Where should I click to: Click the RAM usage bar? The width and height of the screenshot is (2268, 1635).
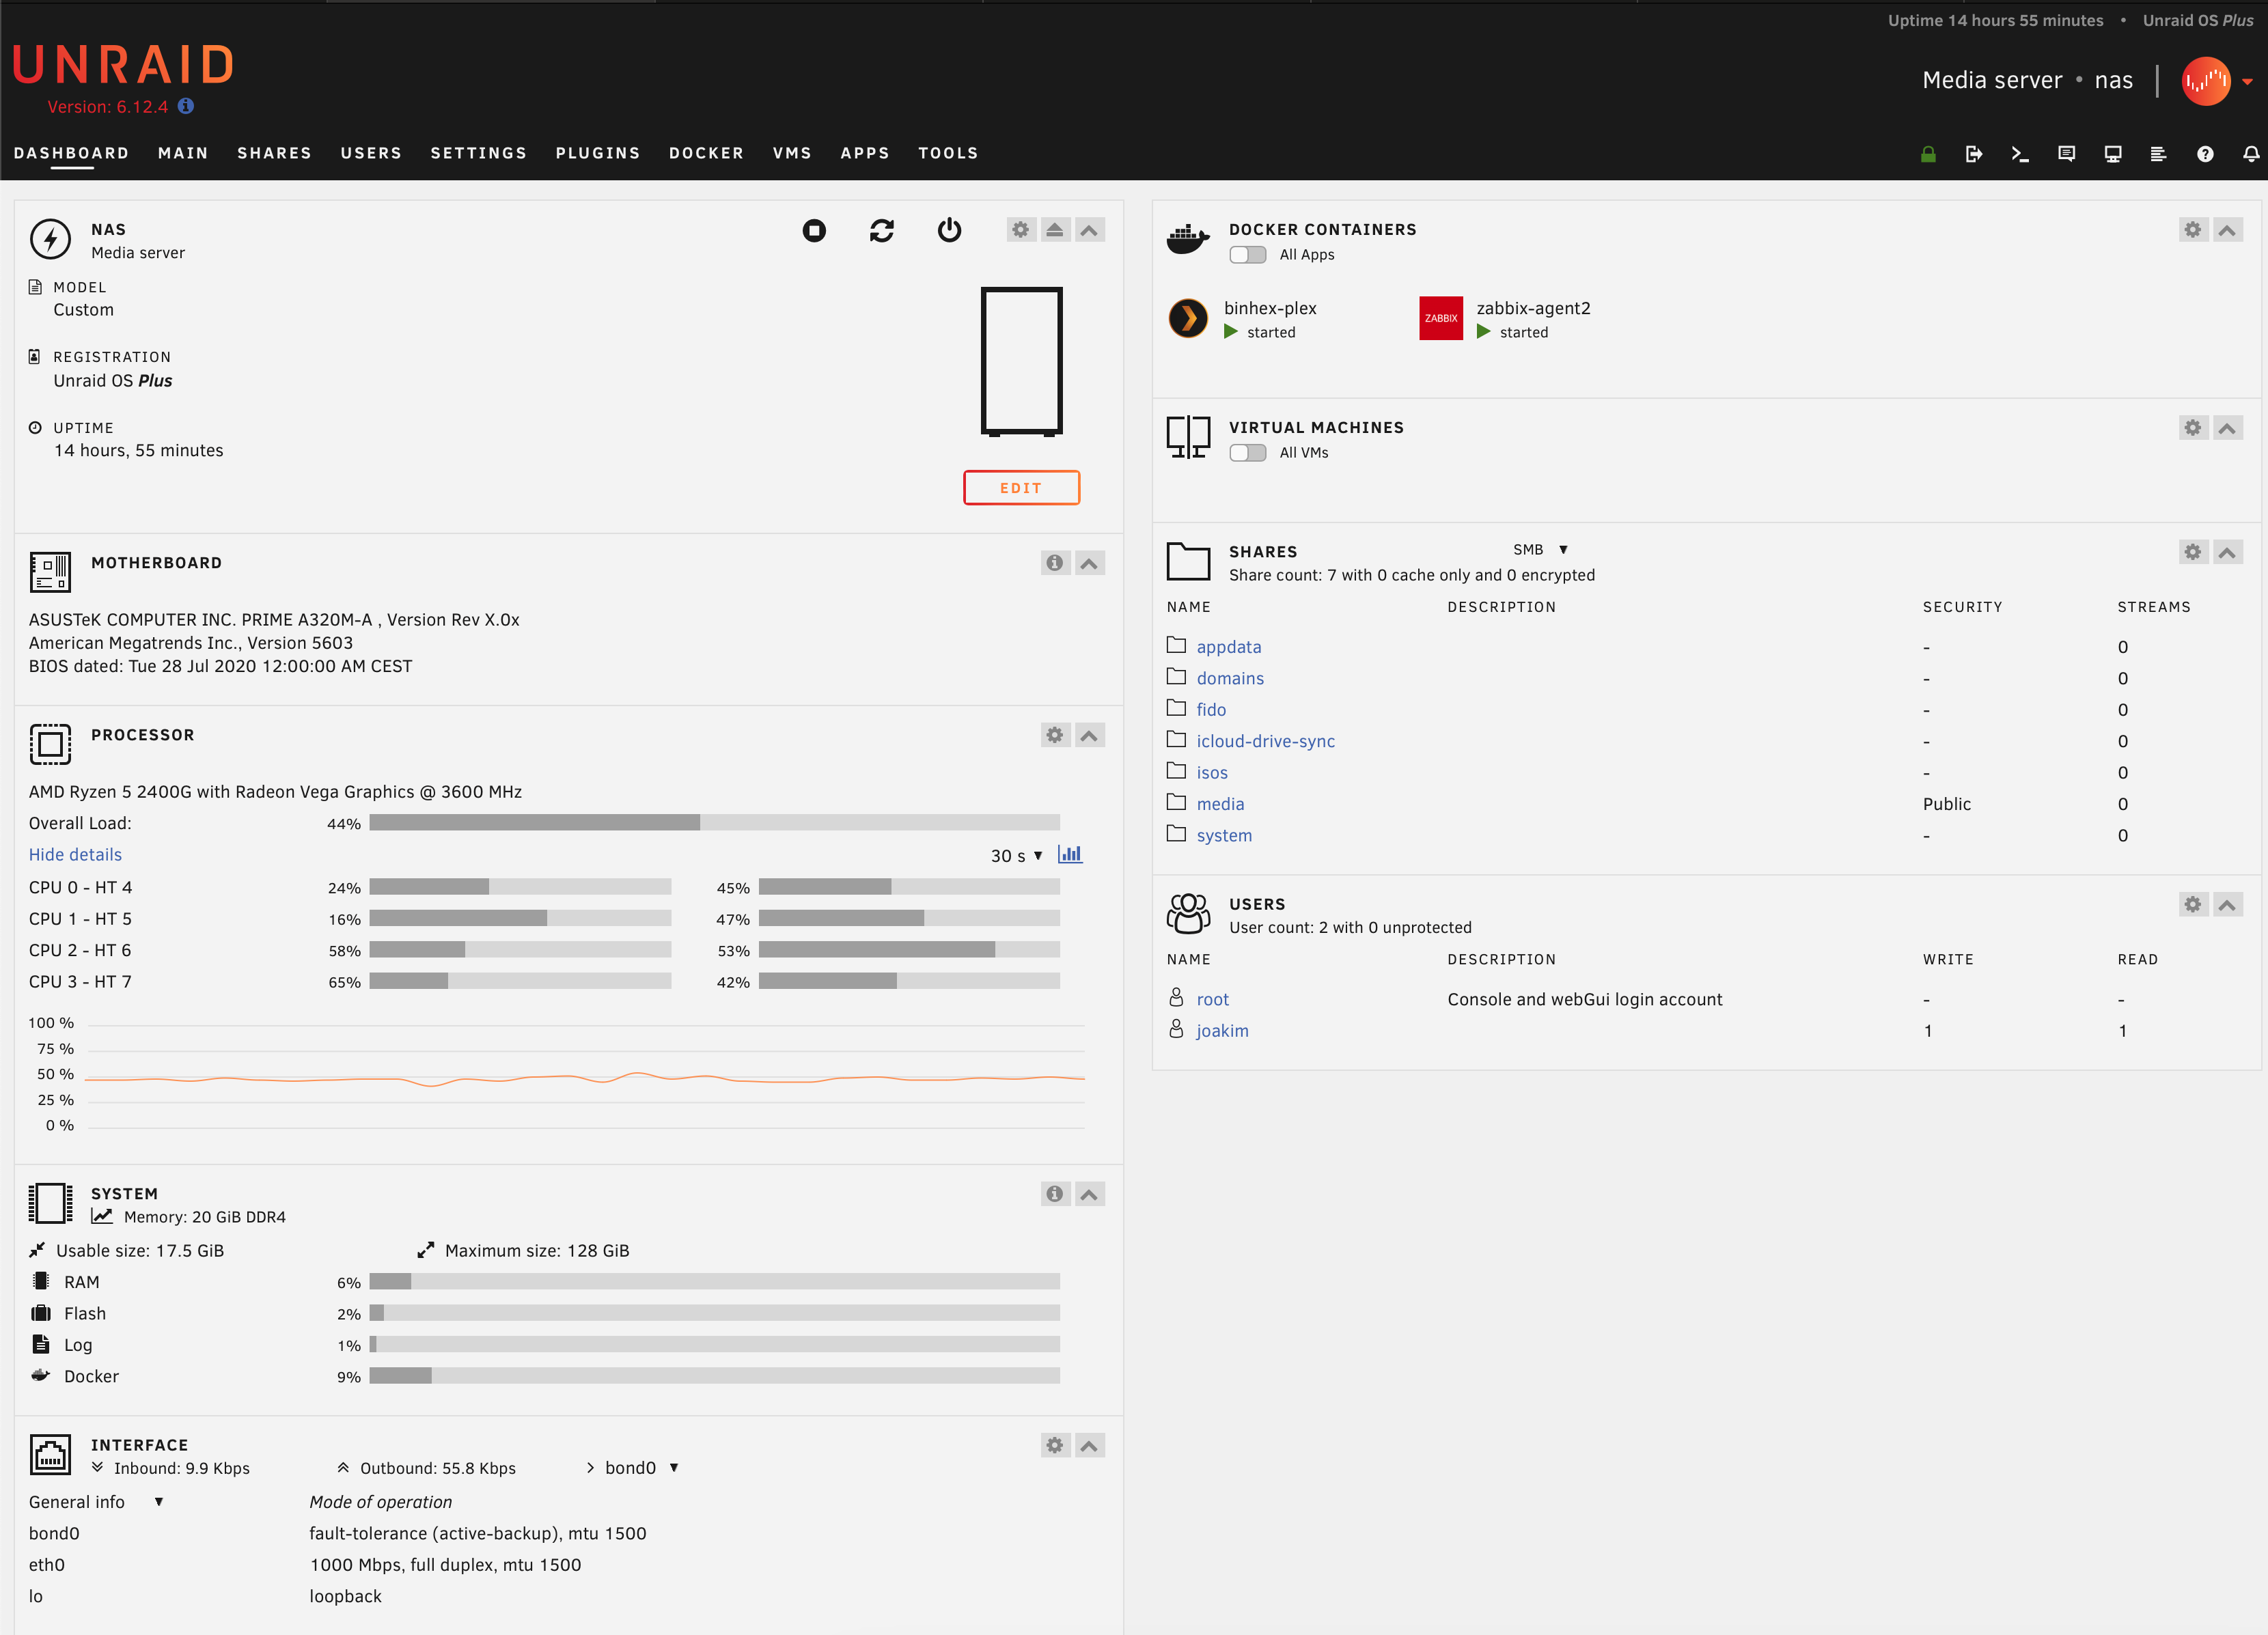point(714,1282)
